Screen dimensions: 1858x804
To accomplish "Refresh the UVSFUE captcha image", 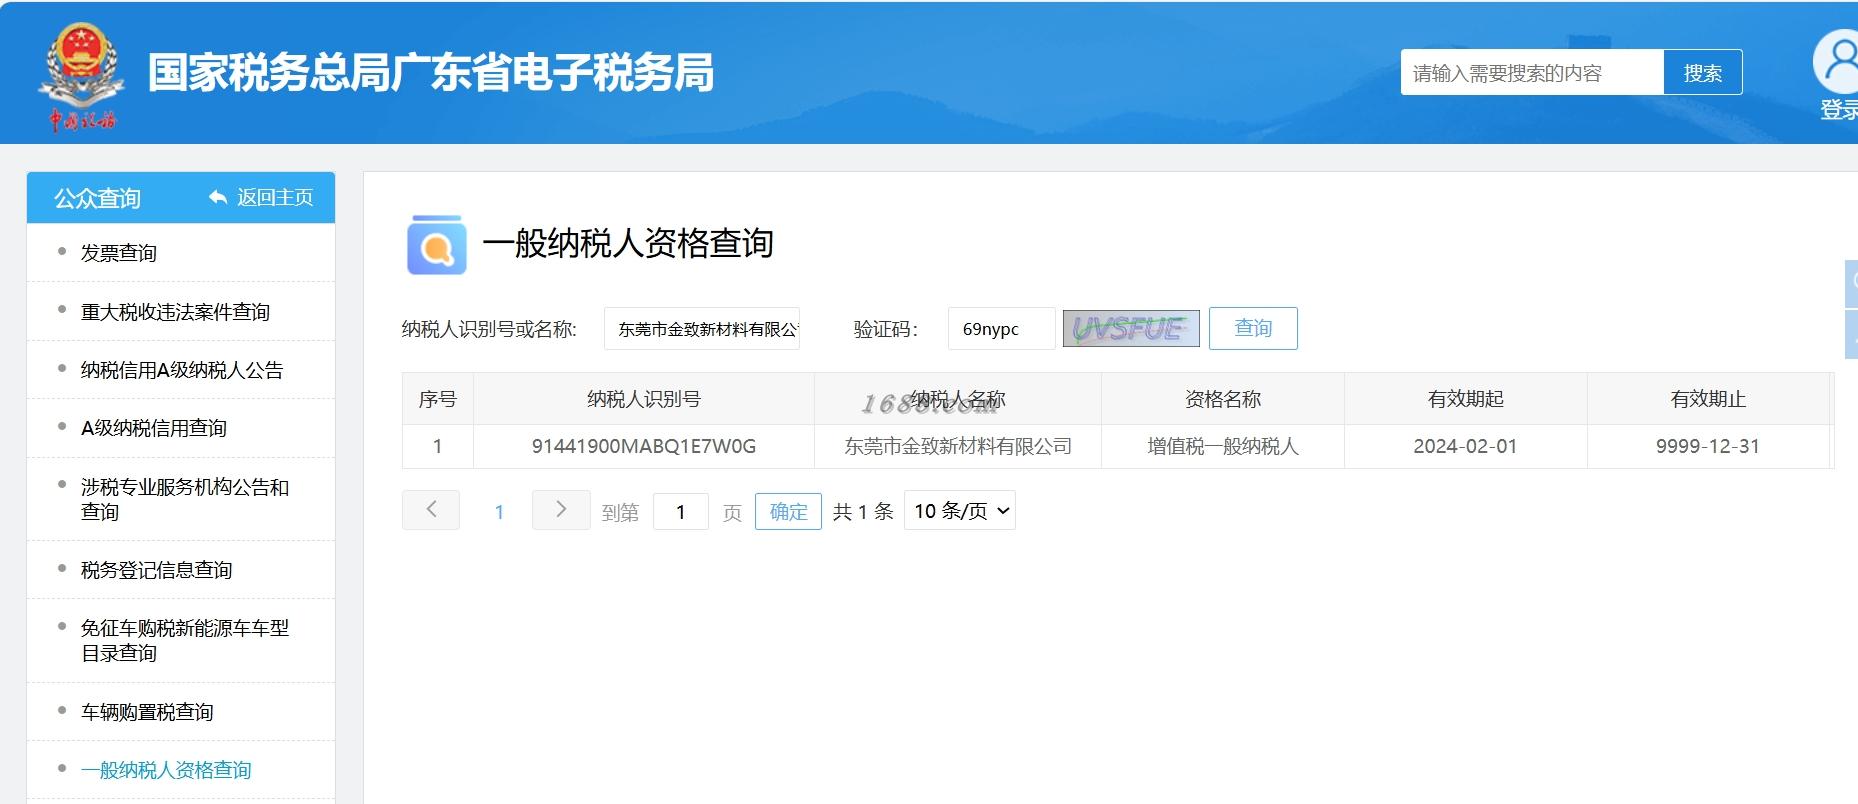I will click(x=1131, y=328).
